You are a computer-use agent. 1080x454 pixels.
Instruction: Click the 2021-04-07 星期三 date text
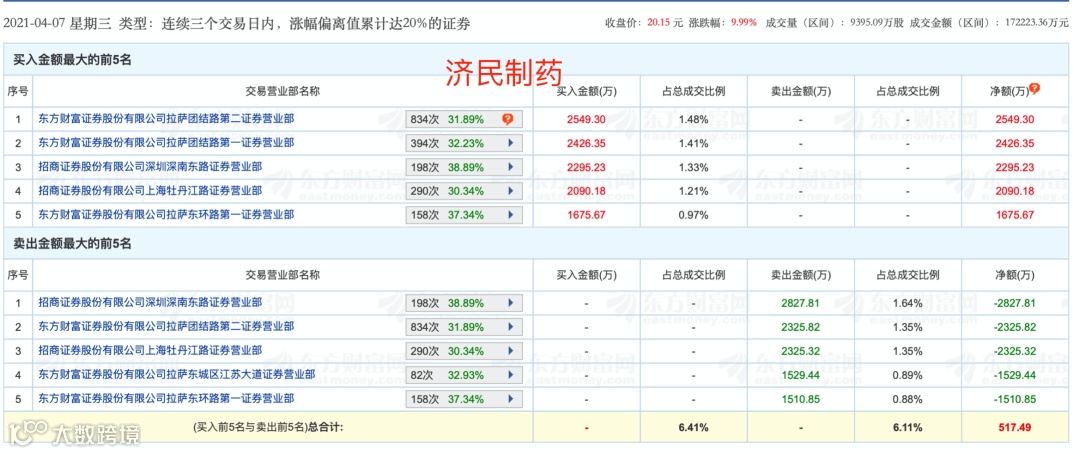[x=57, y=24]
